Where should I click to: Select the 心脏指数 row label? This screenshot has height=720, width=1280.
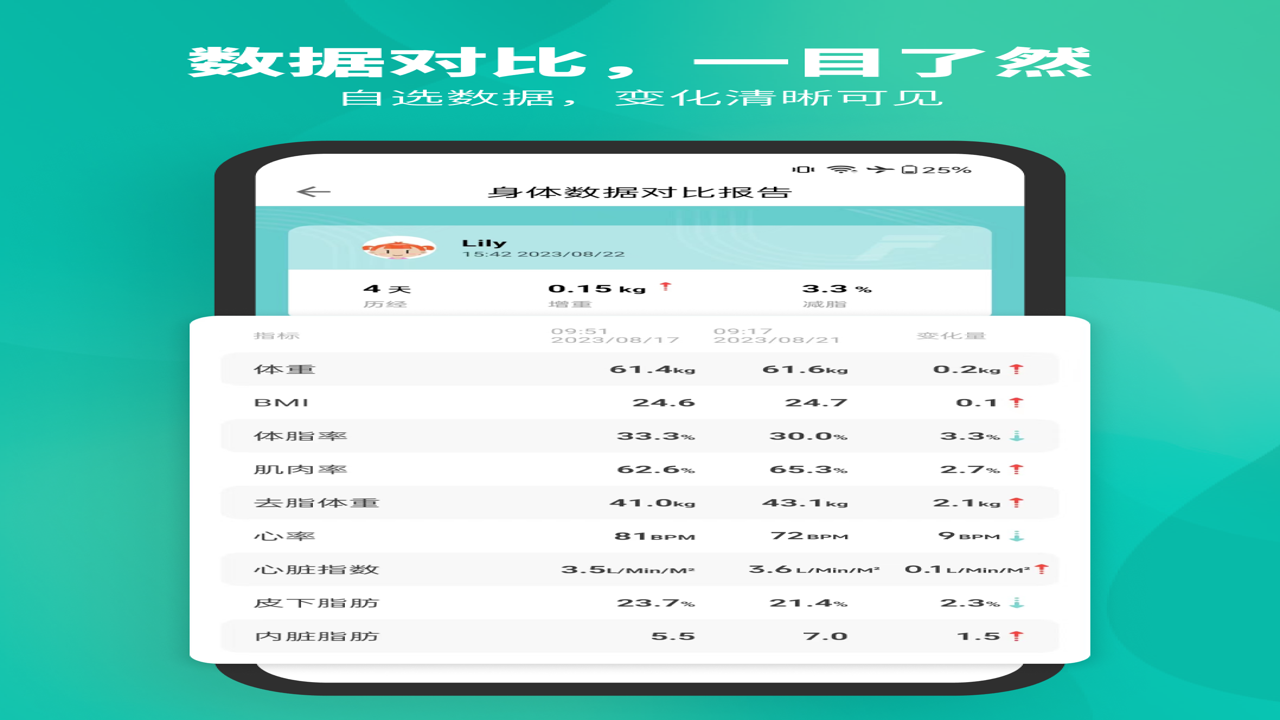pyautogui.click(x=316, y=569)
